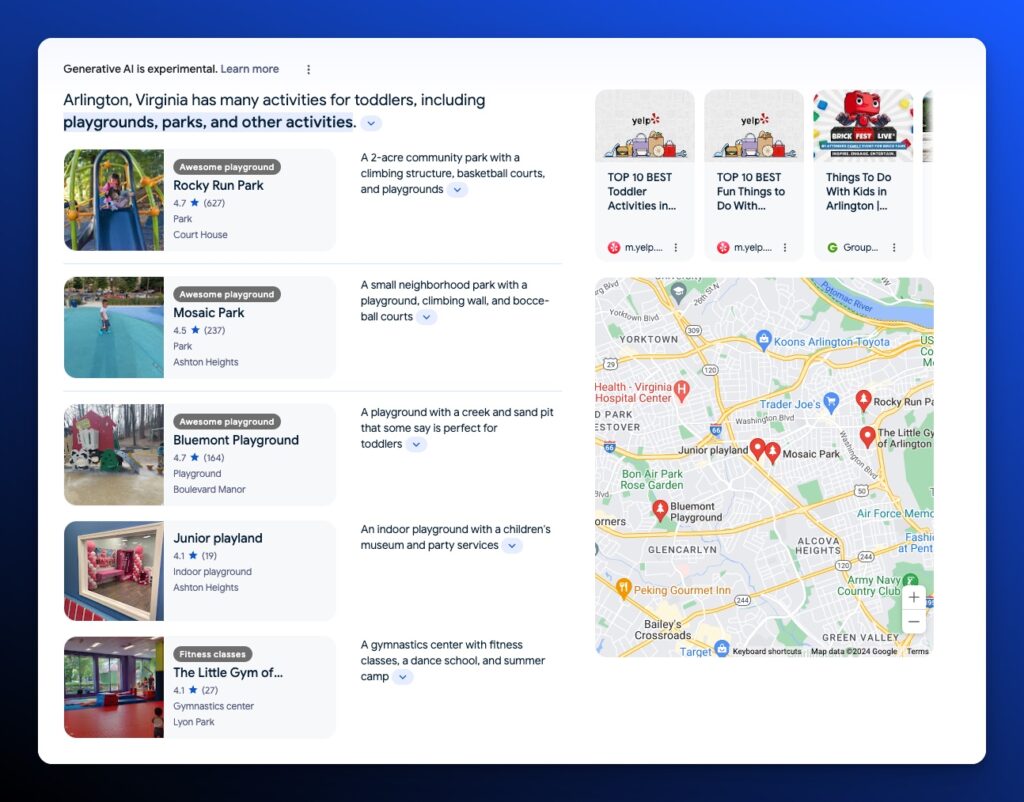The image size is (1024, 802).
Task: Expand the Arlington toddler activities summary chevron
Action: (371, 123)
